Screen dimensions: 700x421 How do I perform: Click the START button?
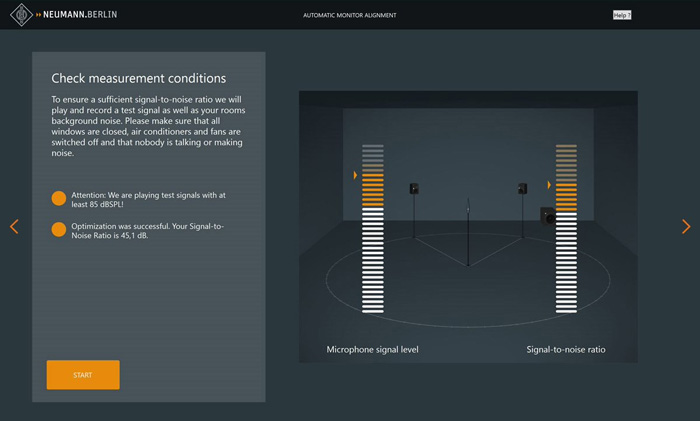[x=83, y=375]
